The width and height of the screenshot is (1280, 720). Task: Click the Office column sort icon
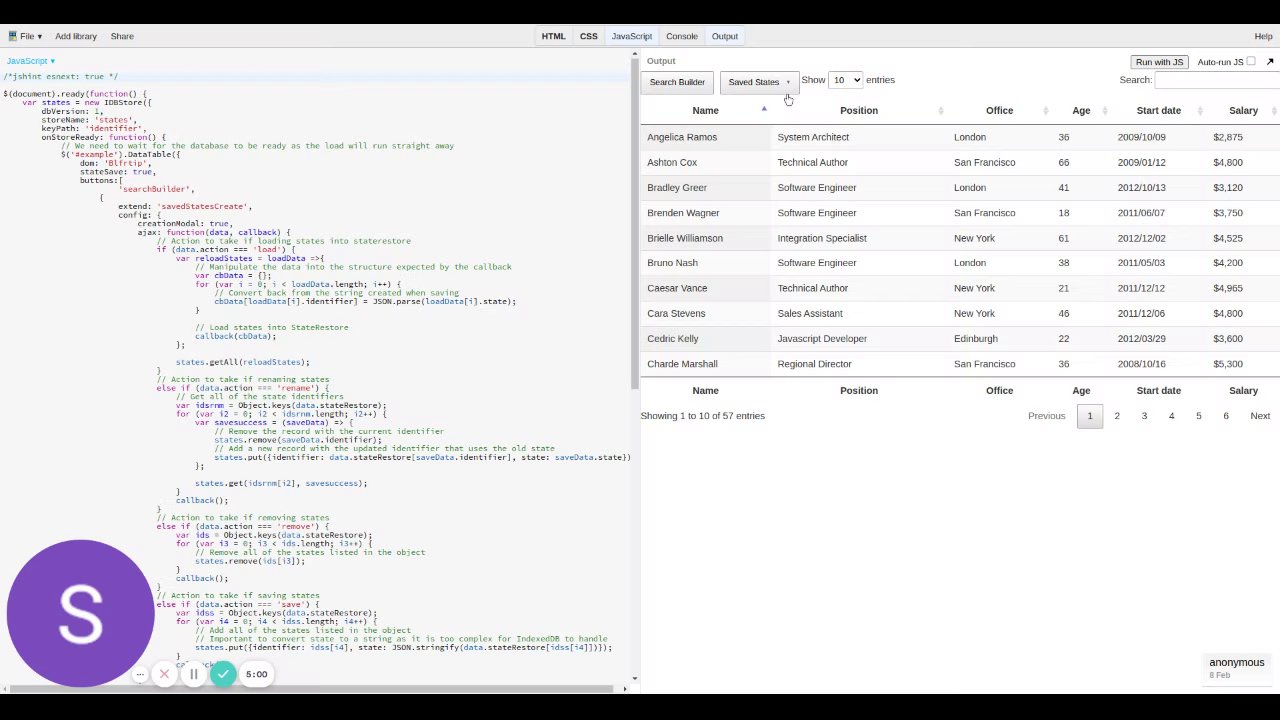(x=1045, y=111)
